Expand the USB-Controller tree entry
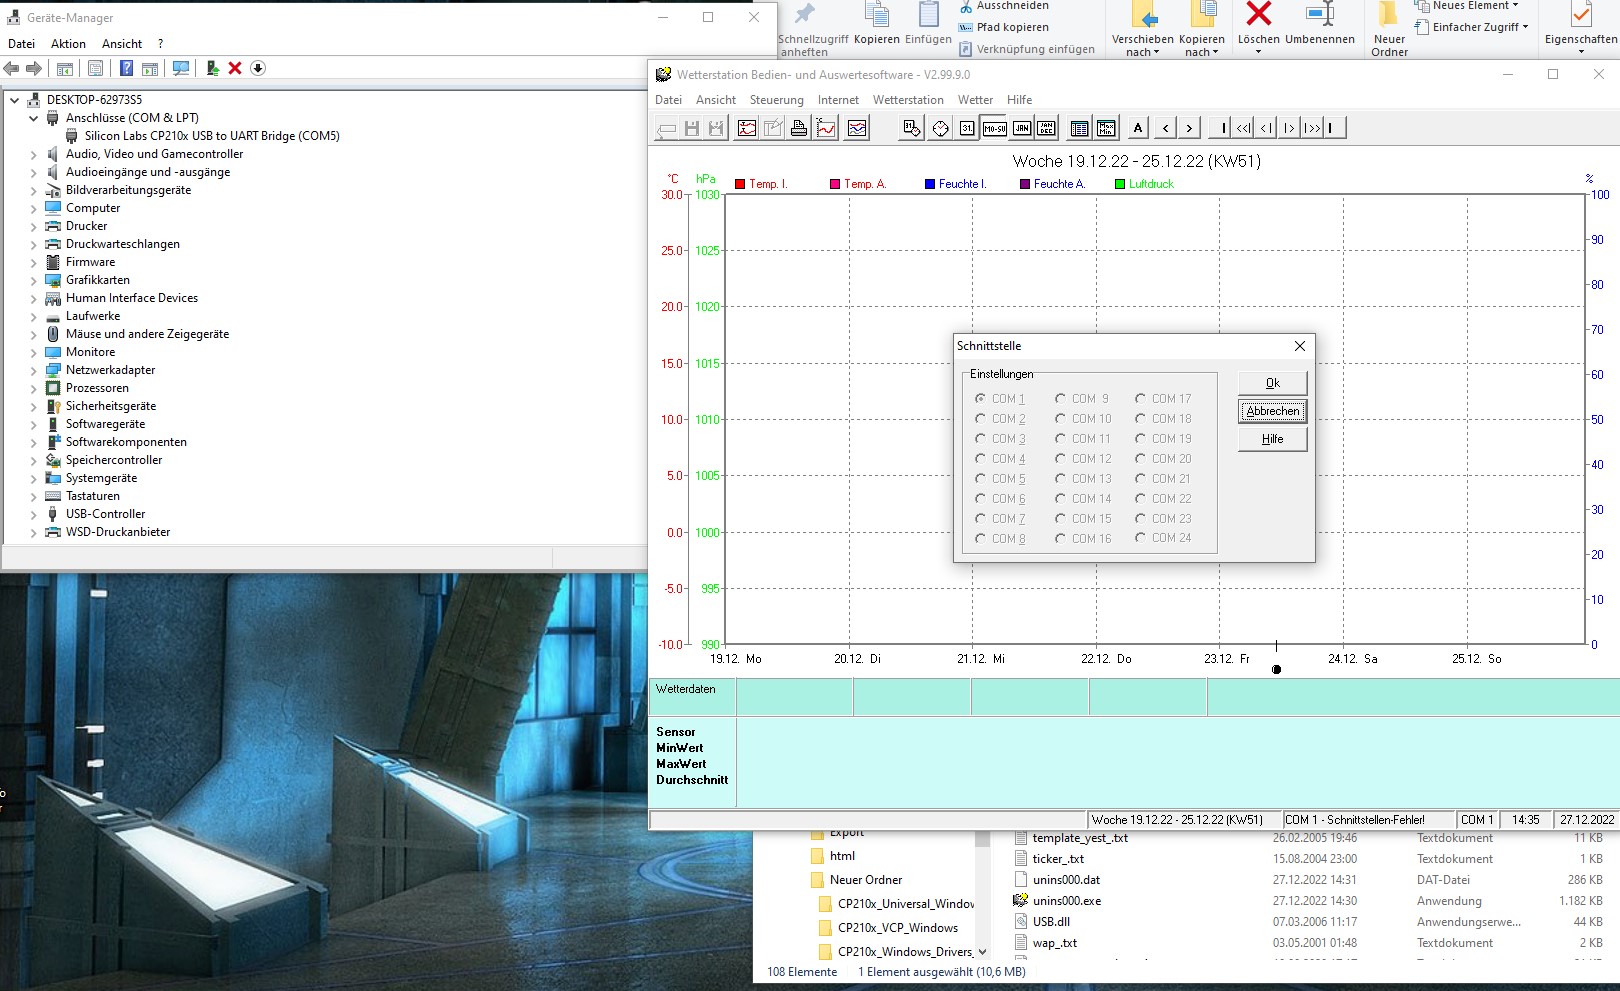Screen dimensions: 1620x991 [33, 513]
